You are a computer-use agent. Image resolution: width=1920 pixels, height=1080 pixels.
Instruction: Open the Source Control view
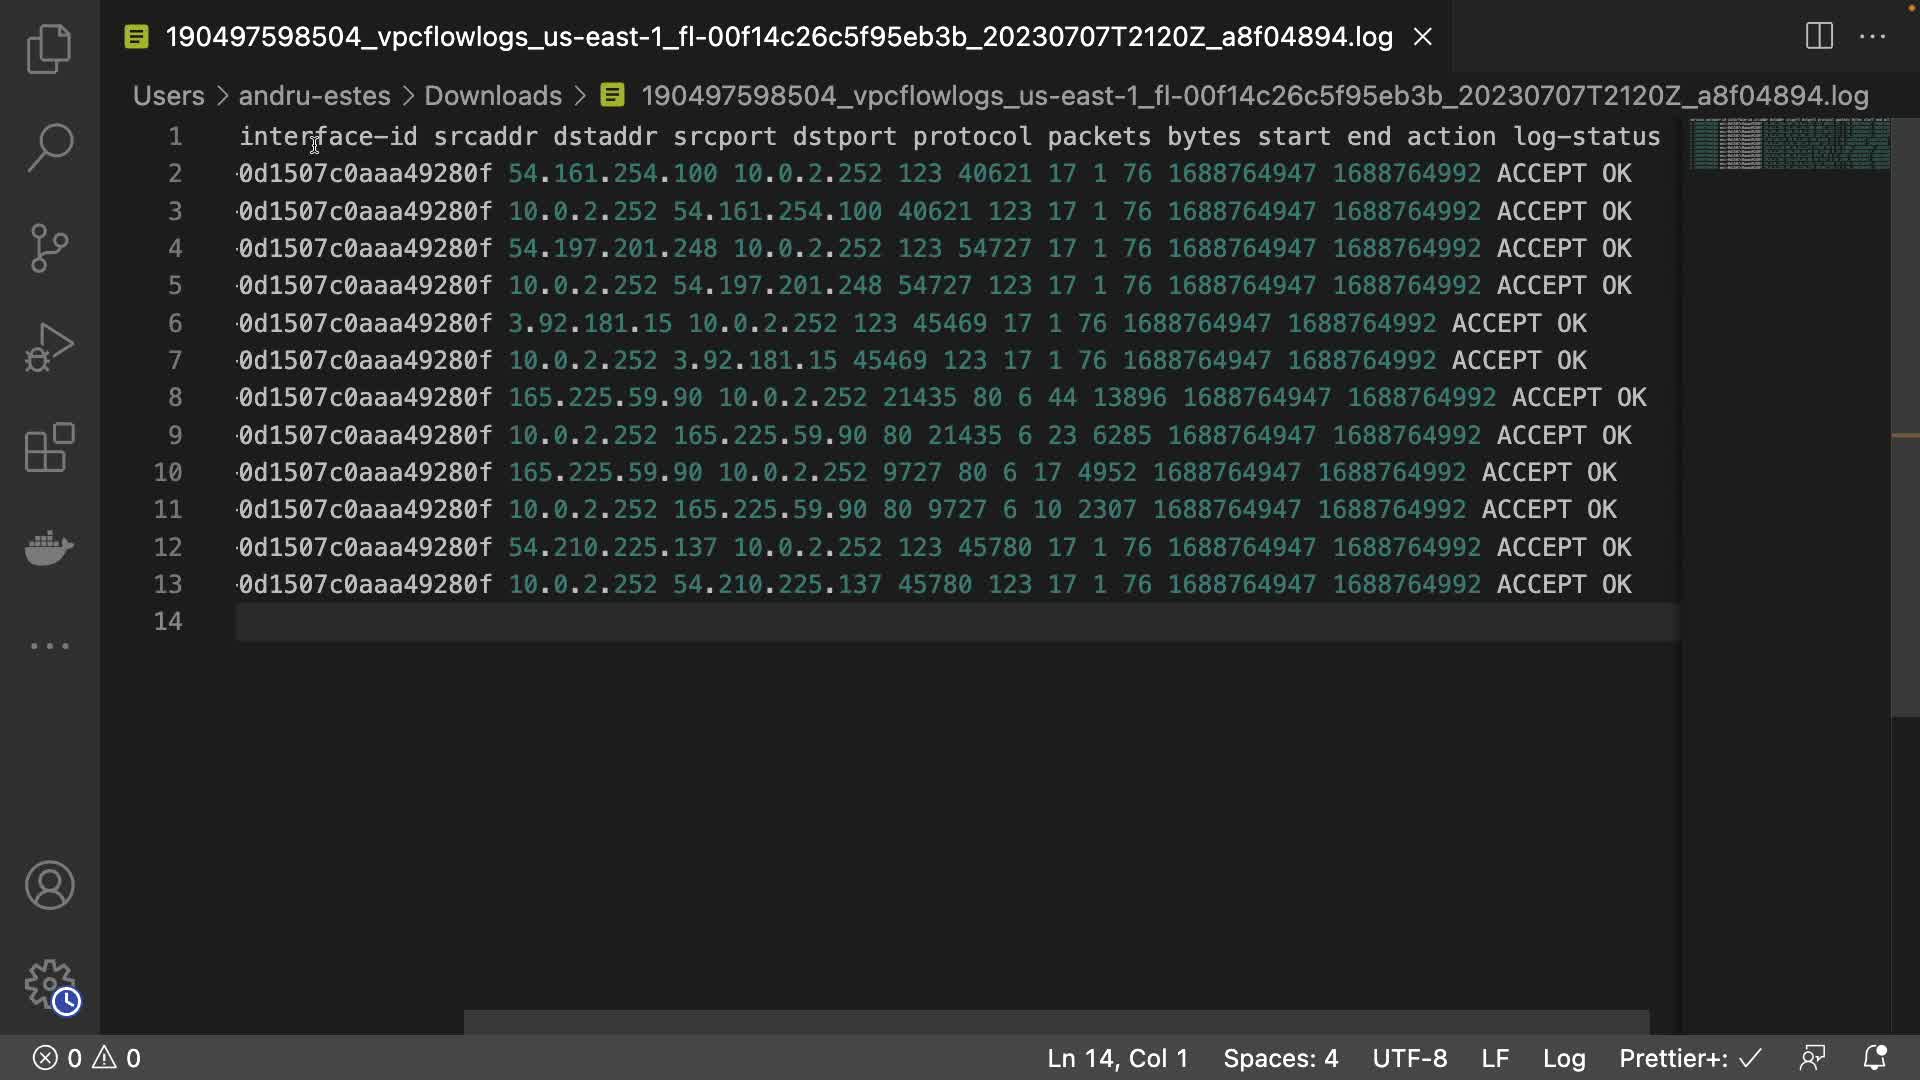(49, 248)
